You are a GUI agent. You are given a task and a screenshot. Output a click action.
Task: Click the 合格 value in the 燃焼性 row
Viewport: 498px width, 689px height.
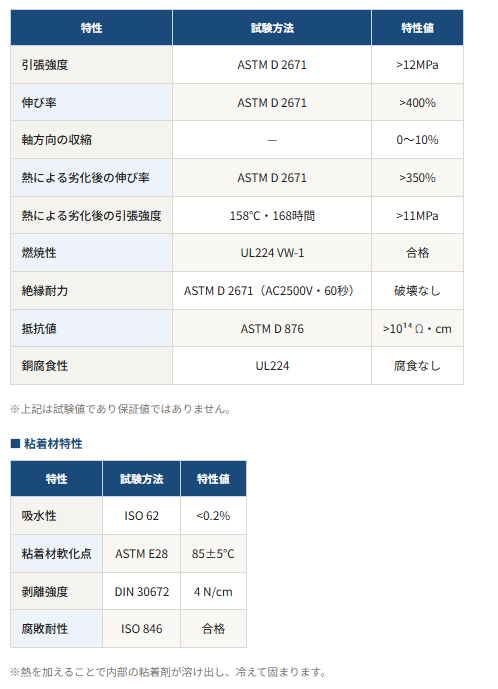click(417, 253)
